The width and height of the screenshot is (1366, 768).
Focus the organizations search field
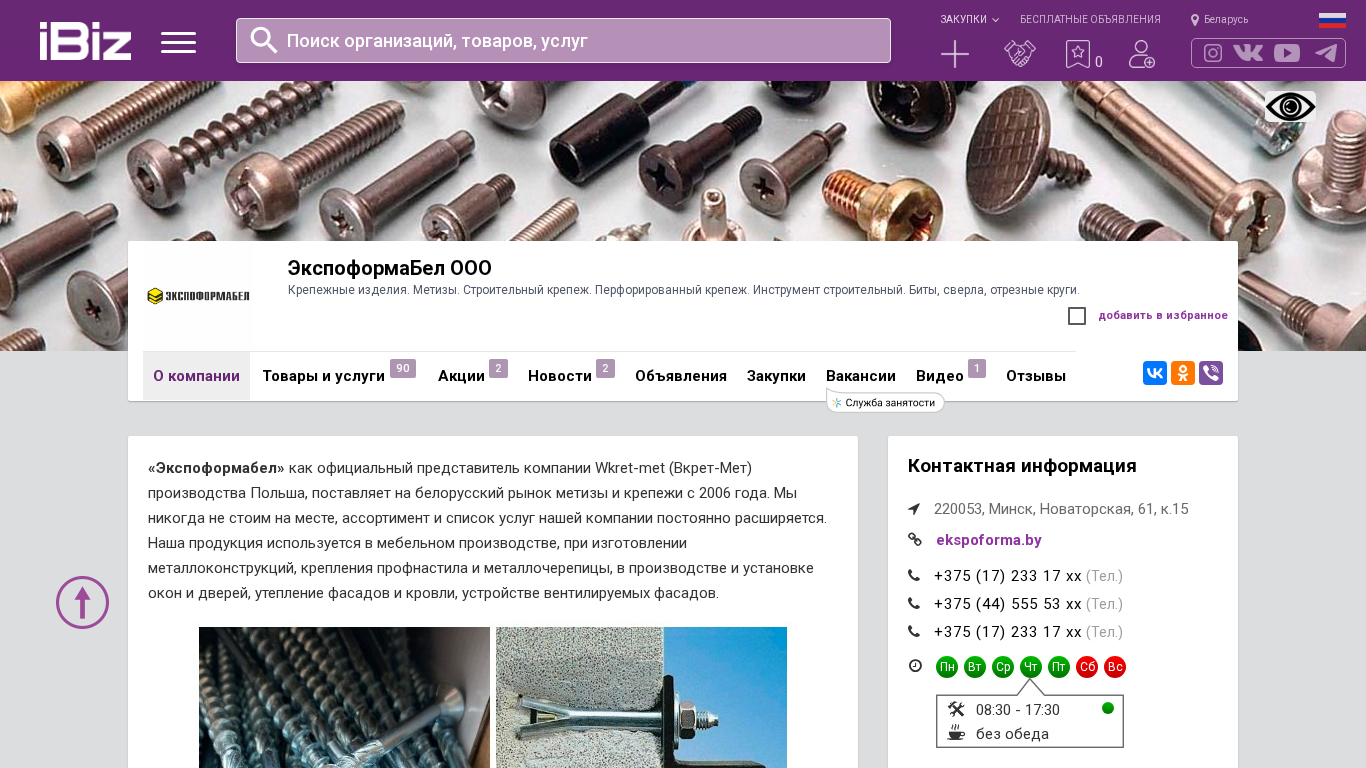pos(563,40)
